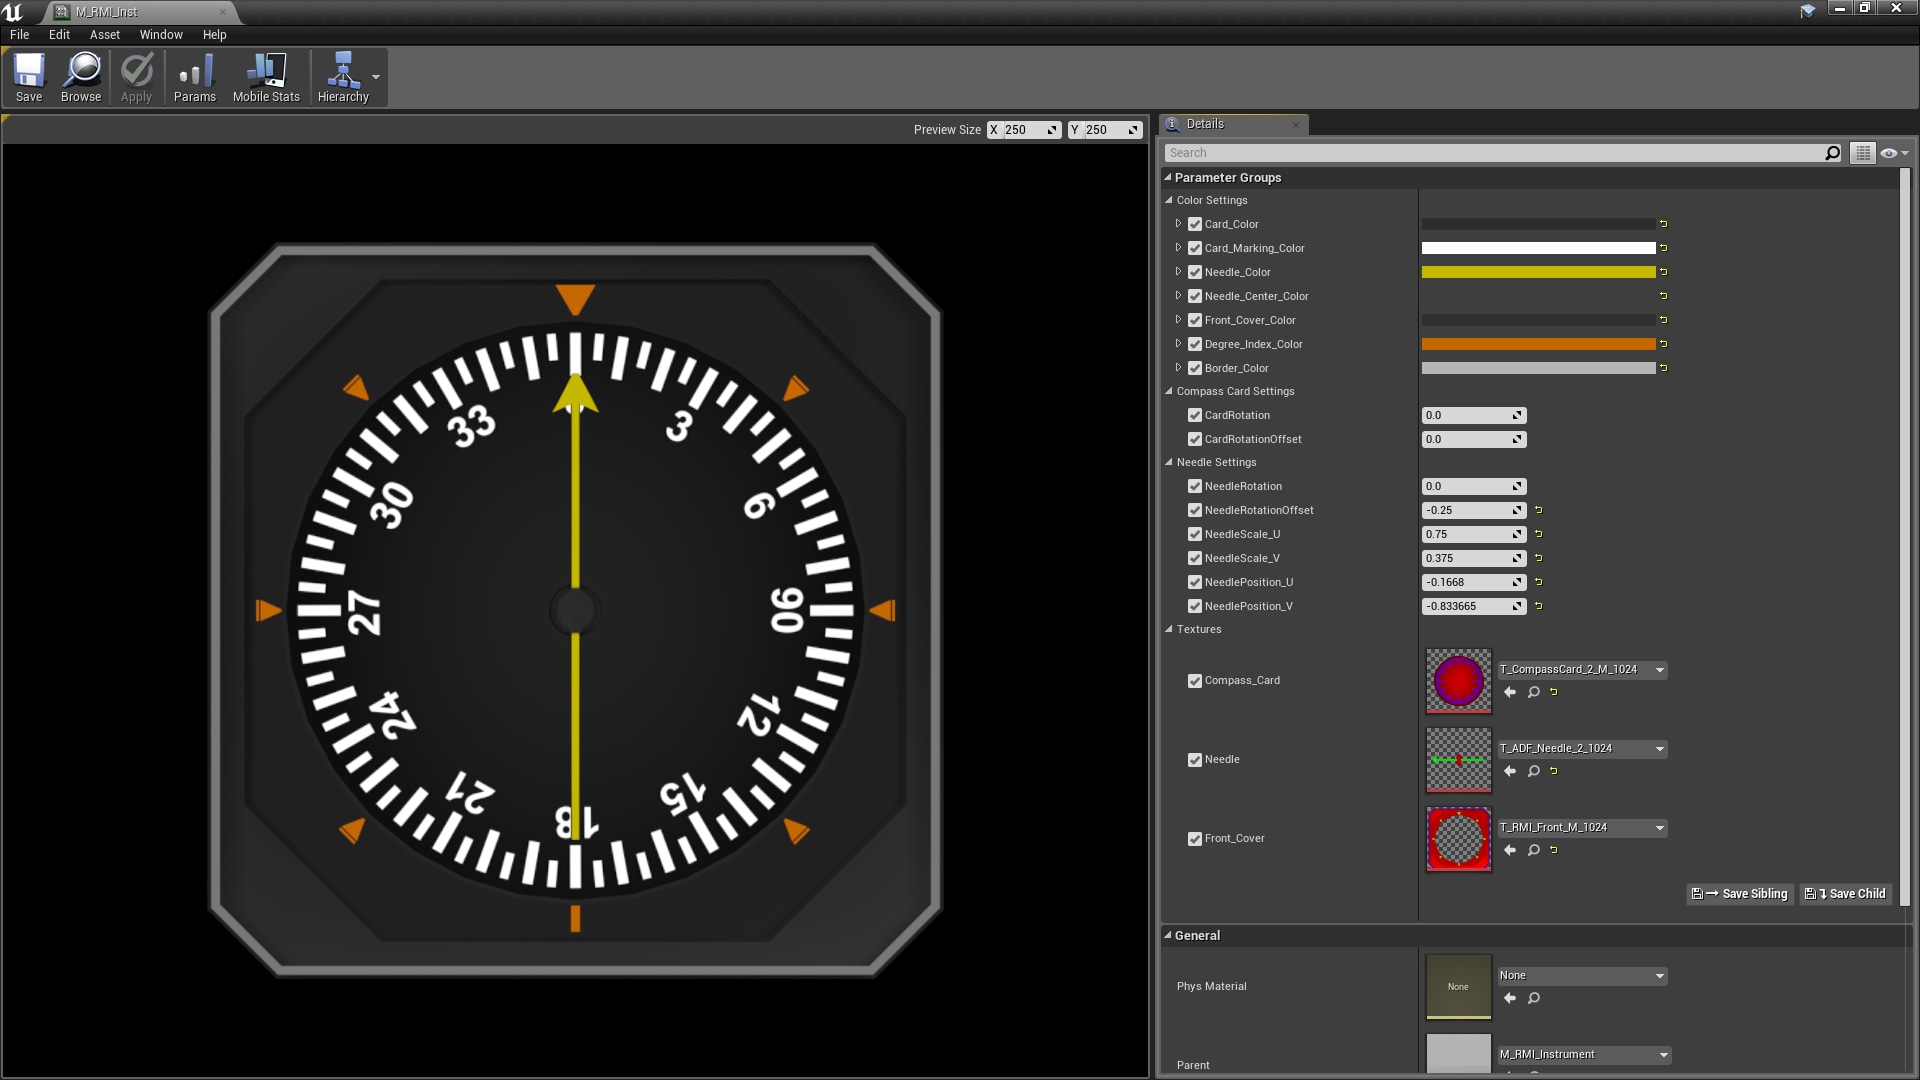1920x1080 pixels.
Task: Enable the Card_Color parameter override
Action: tap(1194, 224)
